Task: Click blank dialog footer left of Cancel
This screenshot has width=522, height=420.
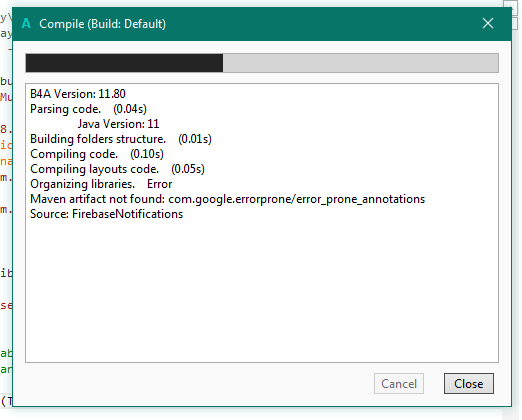Action: (193, 384)
